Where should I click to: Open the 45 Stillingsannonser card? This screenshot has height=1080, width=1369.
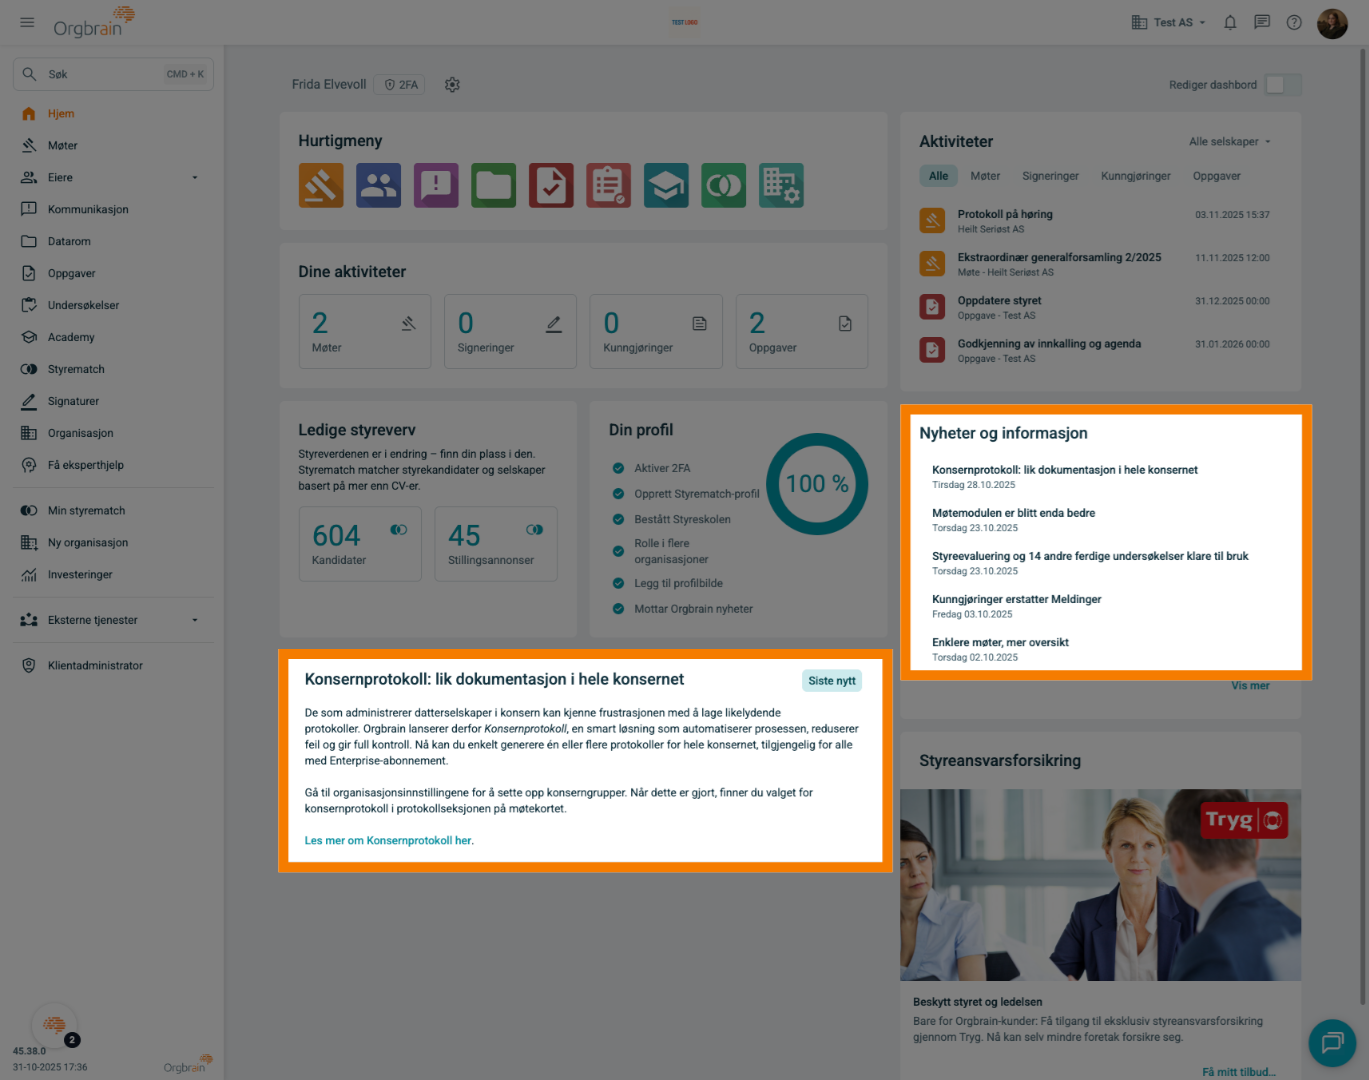click(496, 544)
